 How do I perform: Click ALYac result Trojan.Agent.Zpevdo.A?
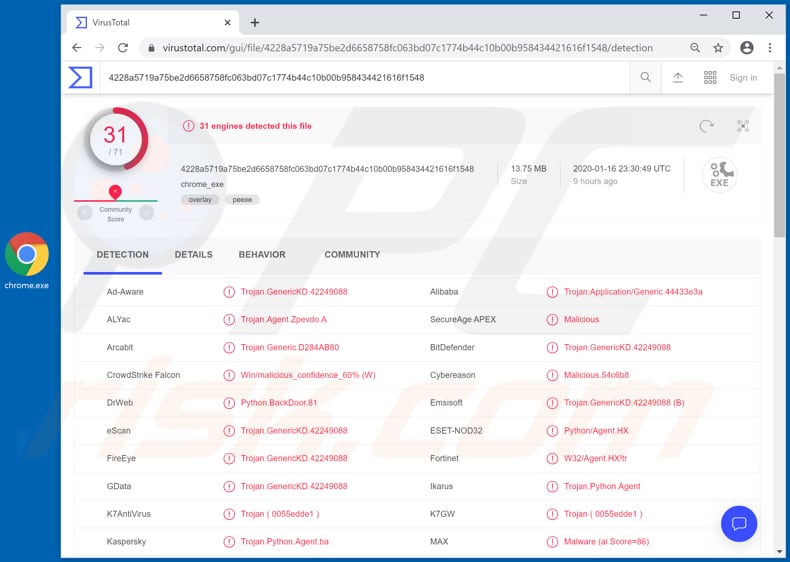click(x=284, y=320)
